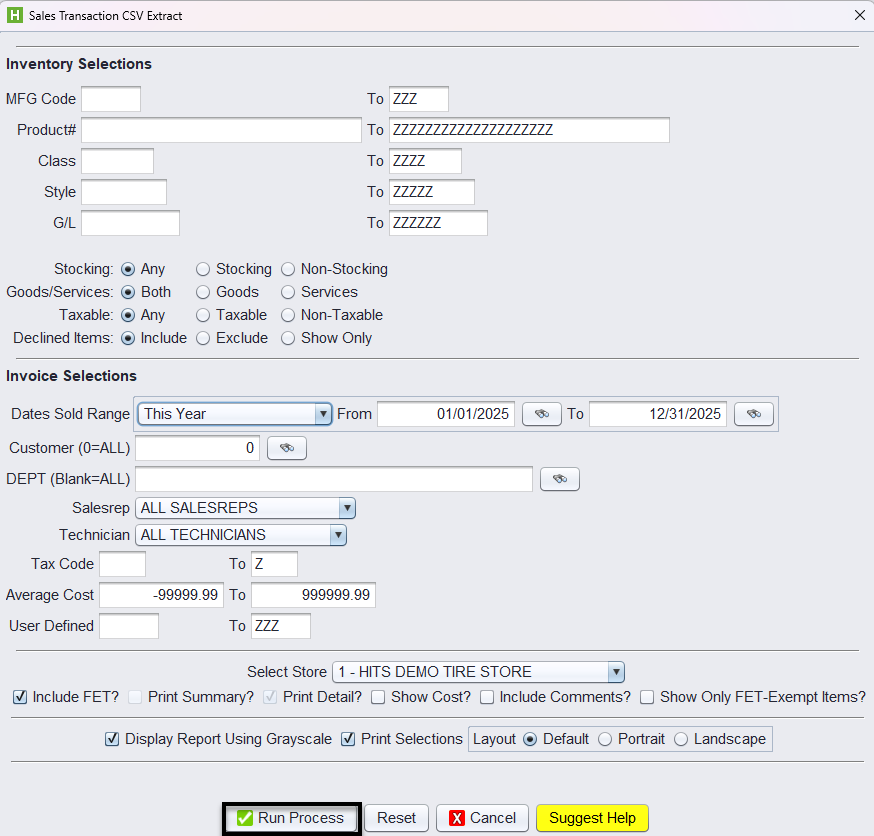Open the Salesrep dropdown list
Image resolution: width=874 pixels, height=836 pixels.
346,508
